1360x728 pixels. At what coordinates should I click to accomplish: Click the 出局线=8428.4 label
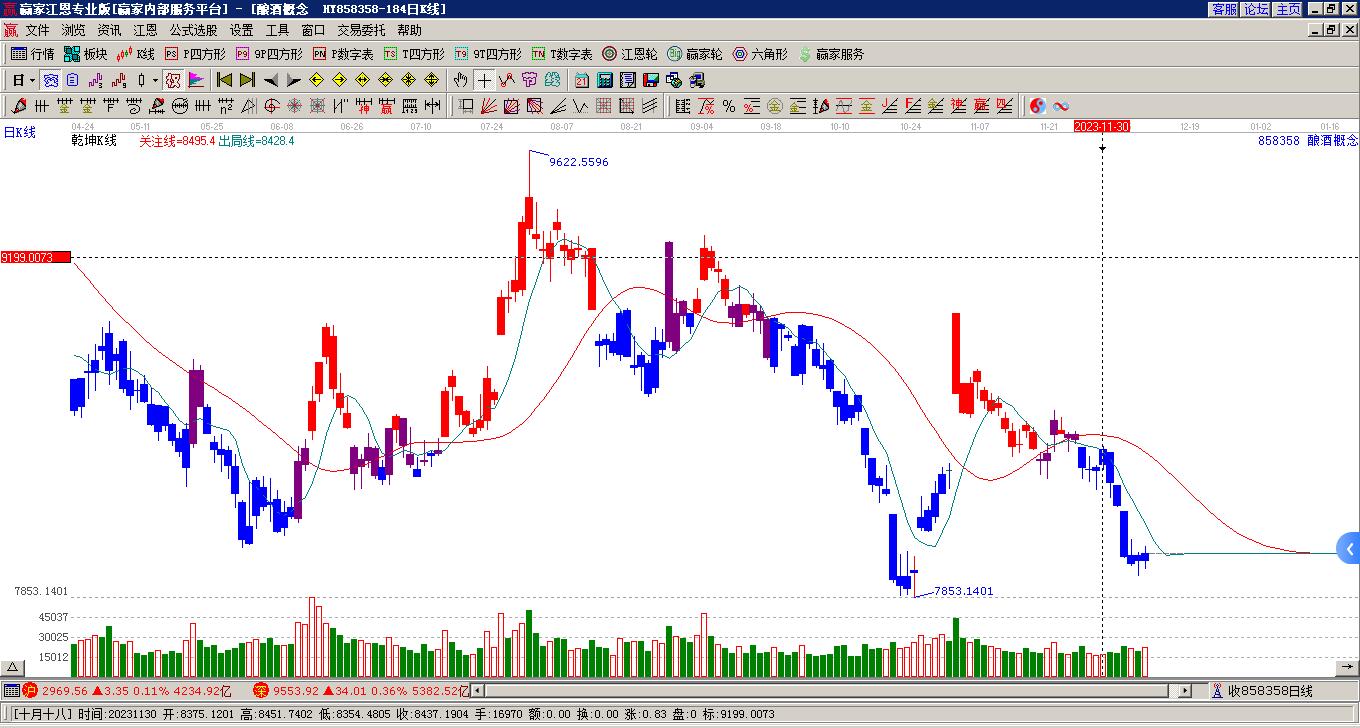coord(256,141)
